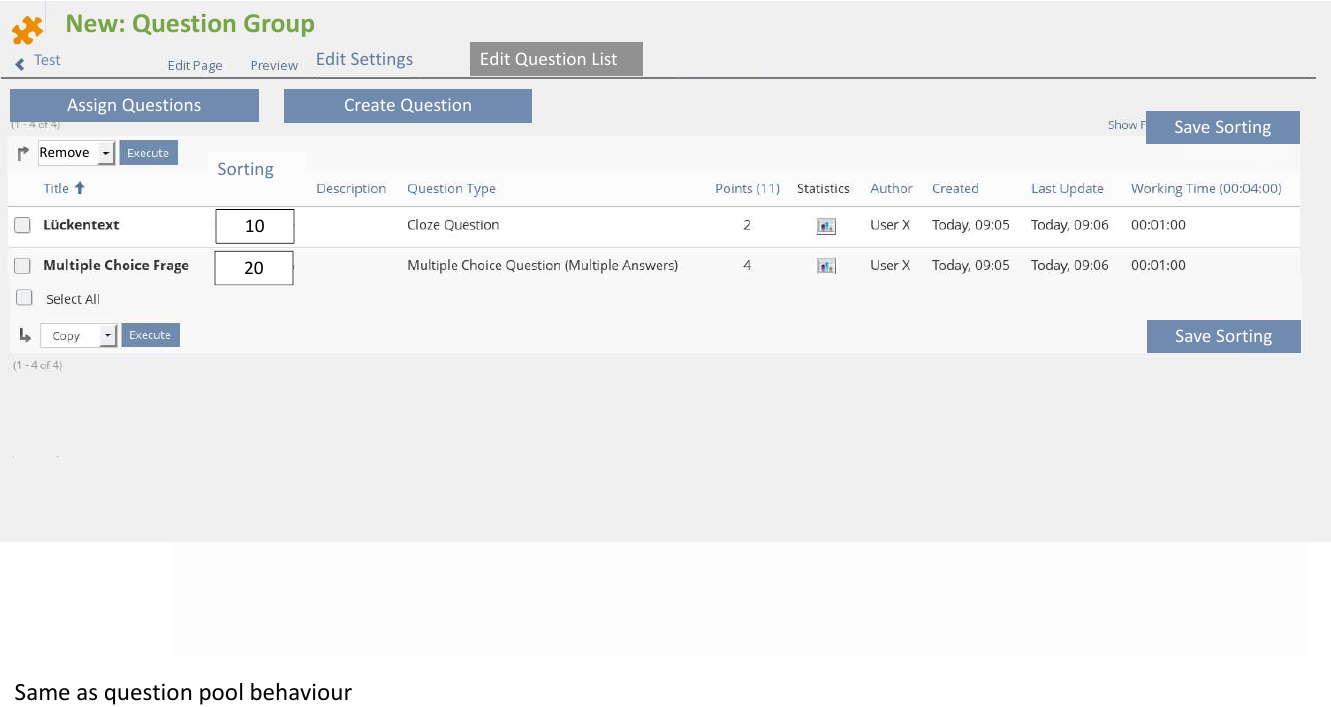This screenshot has height=707, width=1331.
Task: Open statistics icon for Lückentext row
Action: [x=825, y=227]
